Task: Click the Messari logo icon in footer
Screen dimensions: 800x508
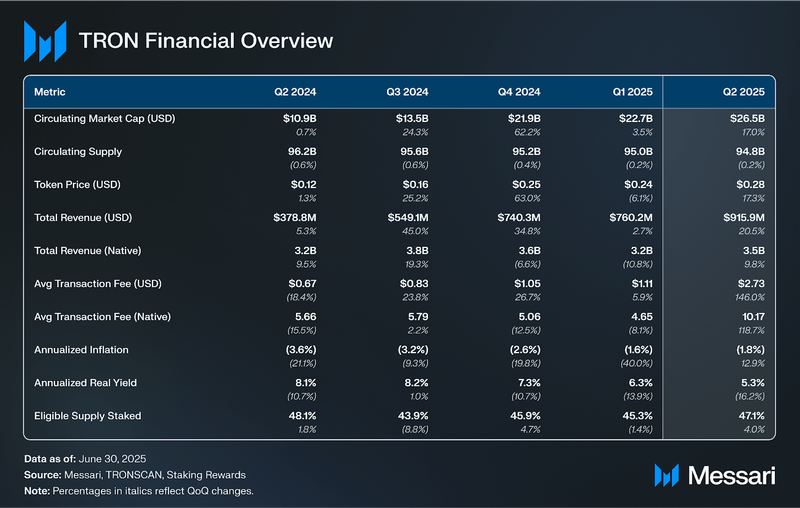Action: (x=666, y=475)
